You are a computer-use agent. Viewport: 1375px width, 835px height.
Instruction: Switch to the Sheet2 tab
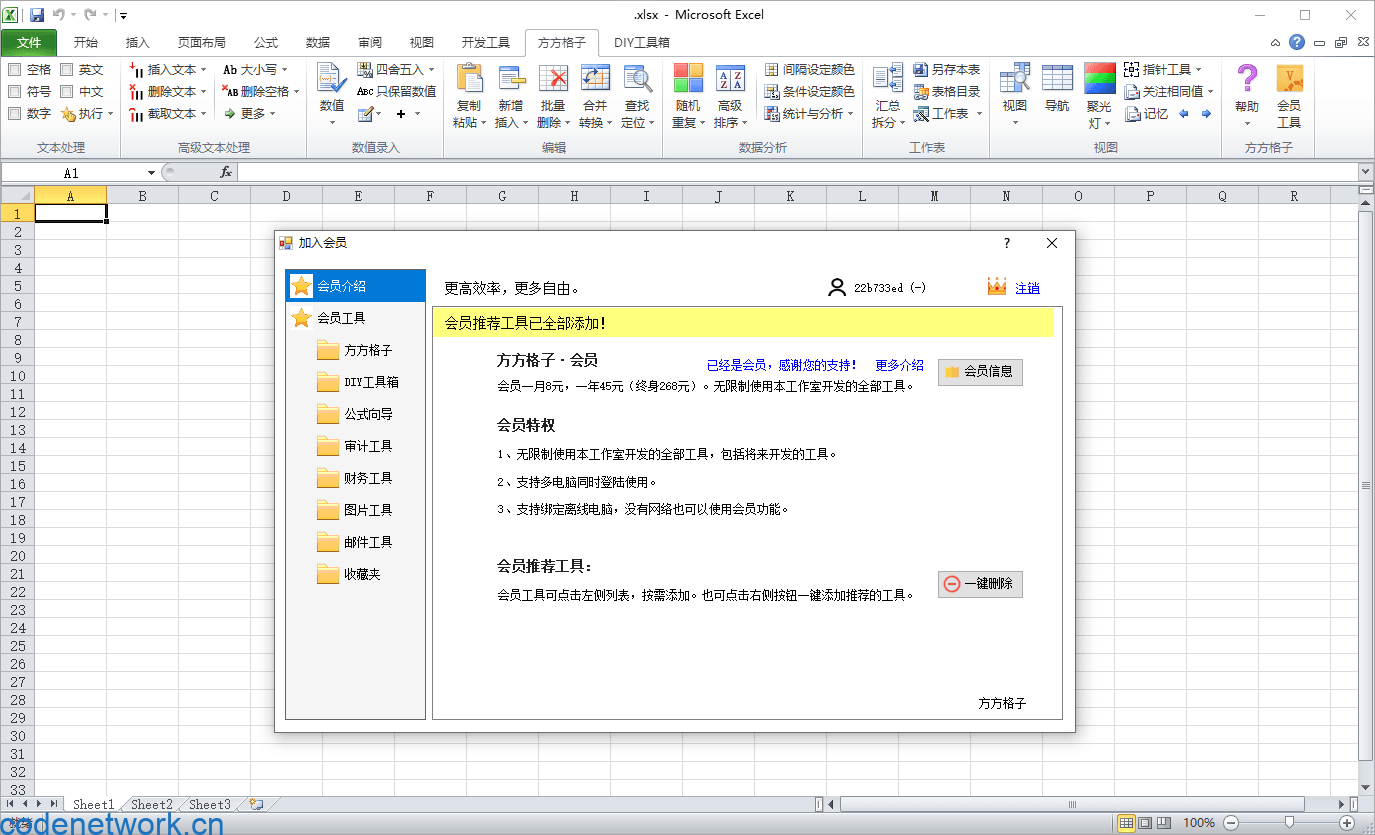pos(151,804)
